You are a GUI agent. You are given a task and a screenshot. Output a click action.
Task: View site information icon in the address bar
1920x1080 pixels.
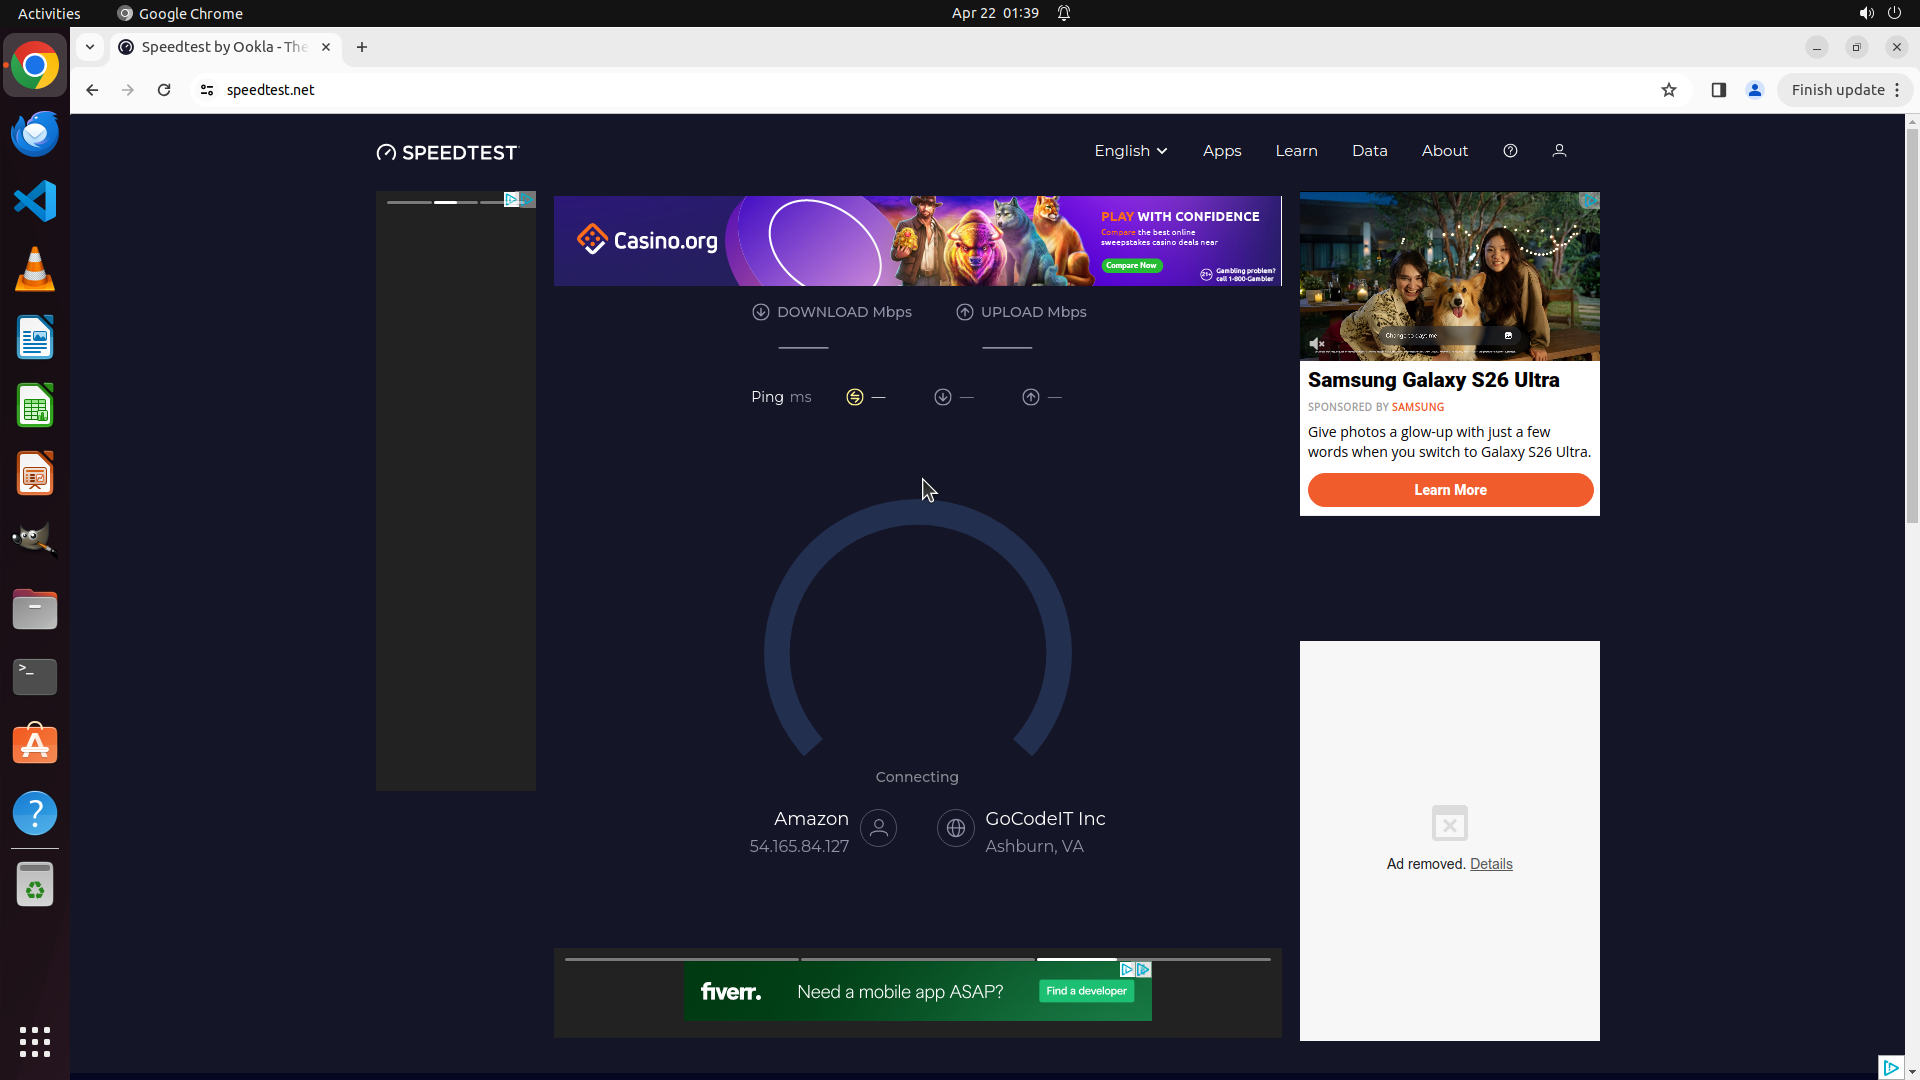[207, 90]
